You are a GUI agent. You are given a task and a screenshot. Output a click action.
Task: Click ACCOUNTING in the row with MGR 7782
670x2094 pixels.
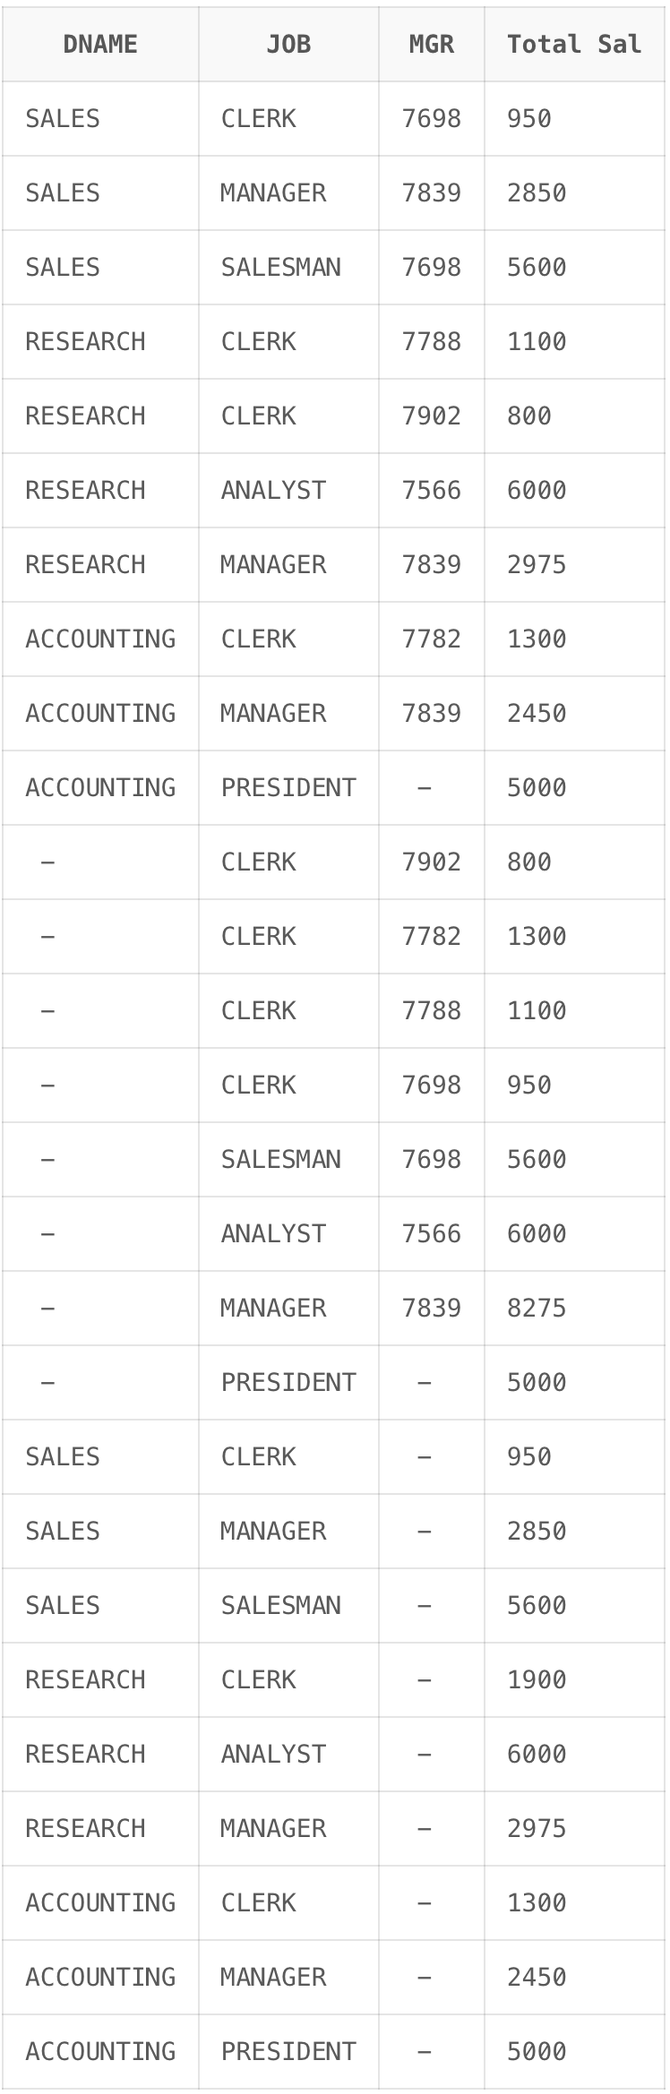point(100,639)
